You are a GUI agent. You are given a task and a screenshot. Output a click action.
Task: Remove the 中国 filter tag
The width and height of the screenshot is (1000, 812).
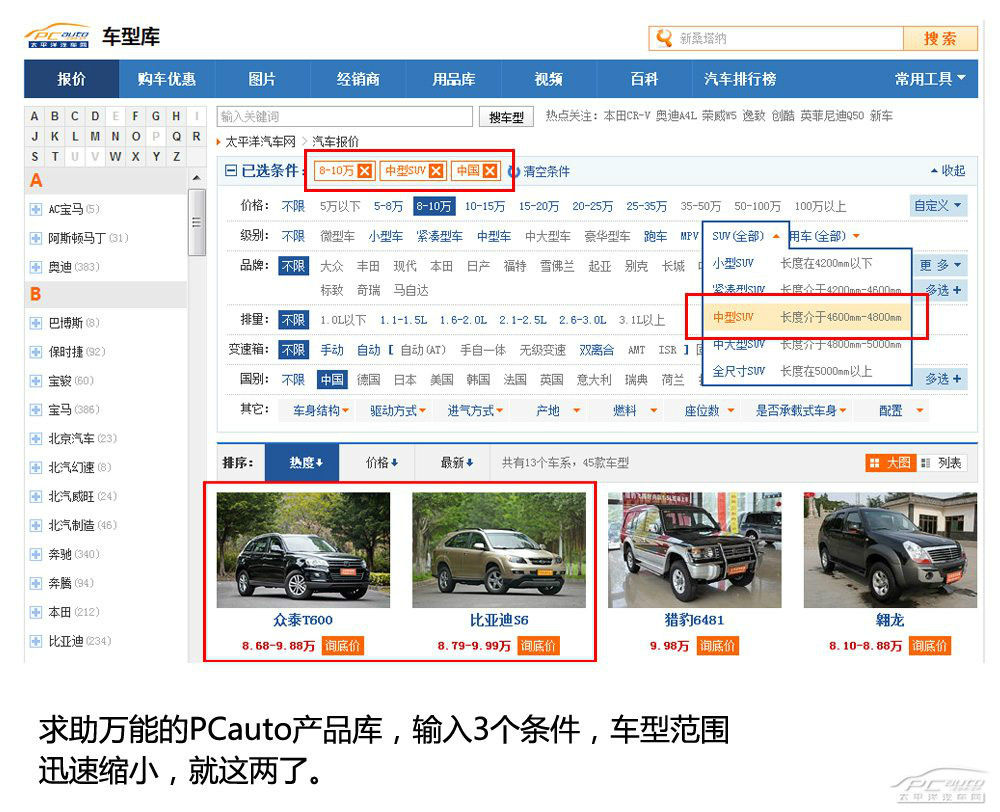tap(490, 171)
